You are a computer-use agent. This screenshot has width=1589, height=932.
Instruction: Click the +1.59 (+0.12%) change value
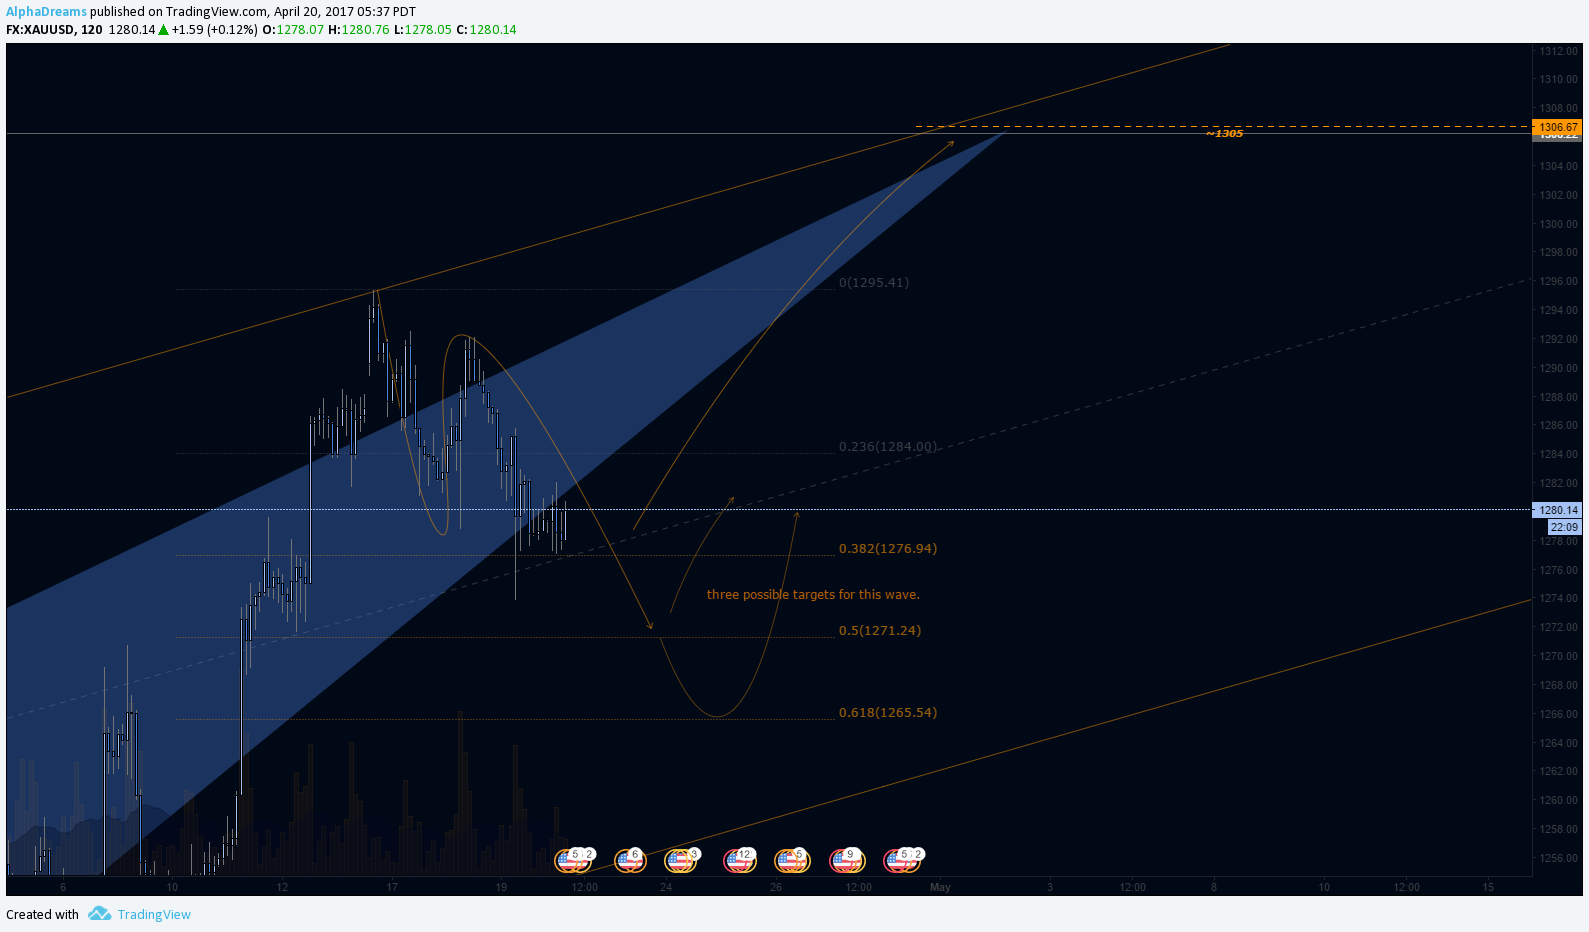coord(214,29)
